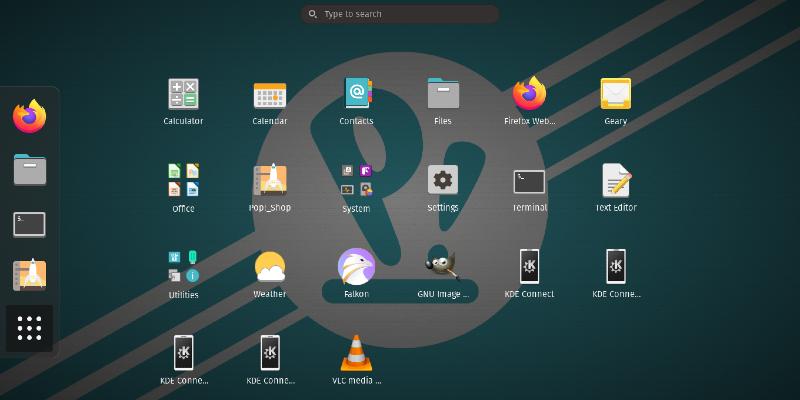The image size is (800, 400).
Task: Click the Type to search field
Action: [400, 14]
